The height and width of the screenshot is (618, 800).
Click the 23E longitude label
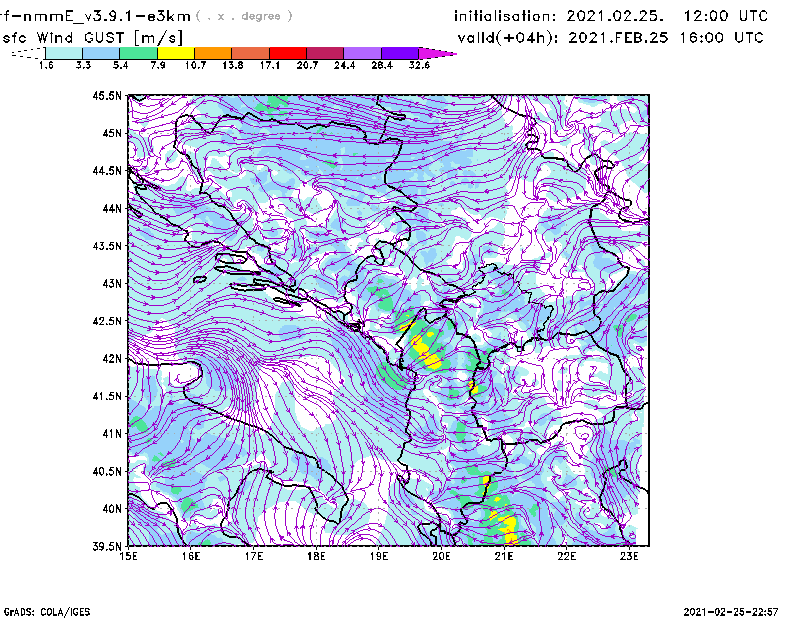(629, 556)
